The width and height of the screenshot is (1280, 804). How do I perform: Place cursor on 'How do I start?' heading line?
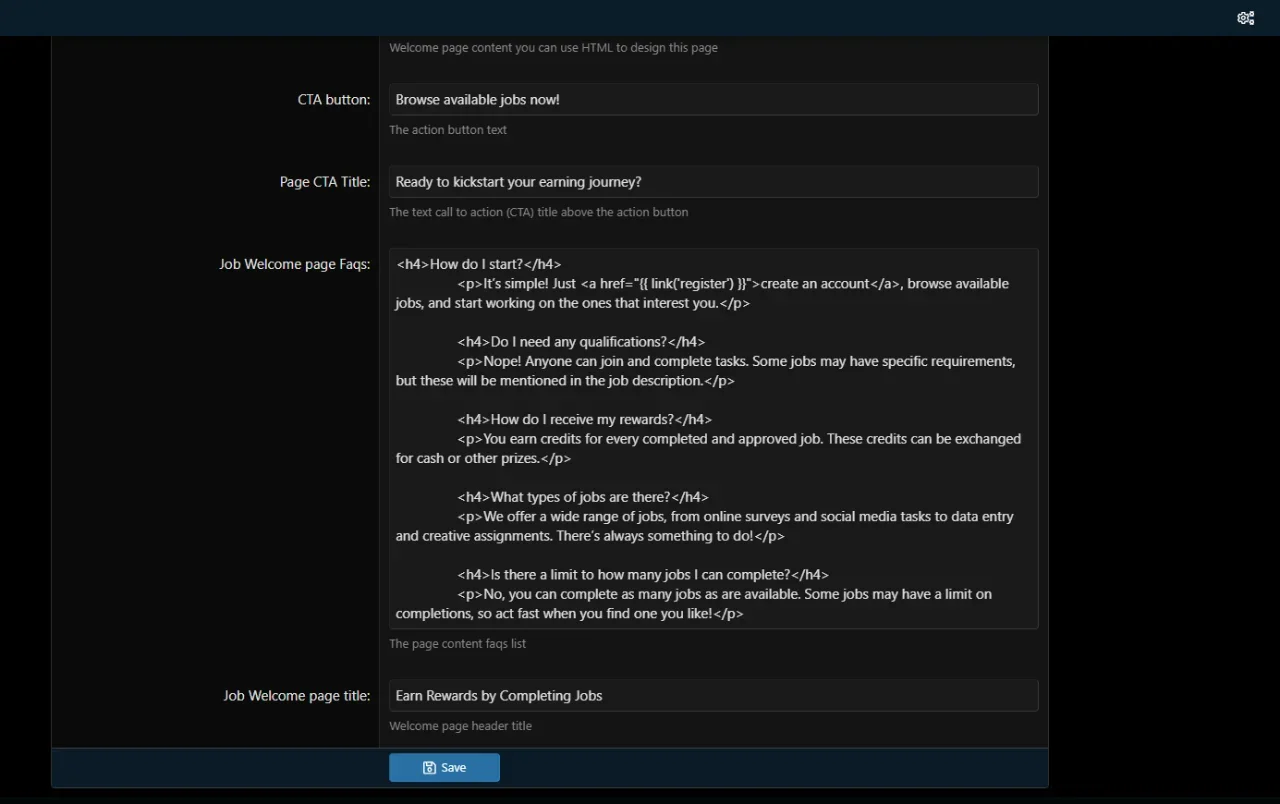tap(478, 265)
